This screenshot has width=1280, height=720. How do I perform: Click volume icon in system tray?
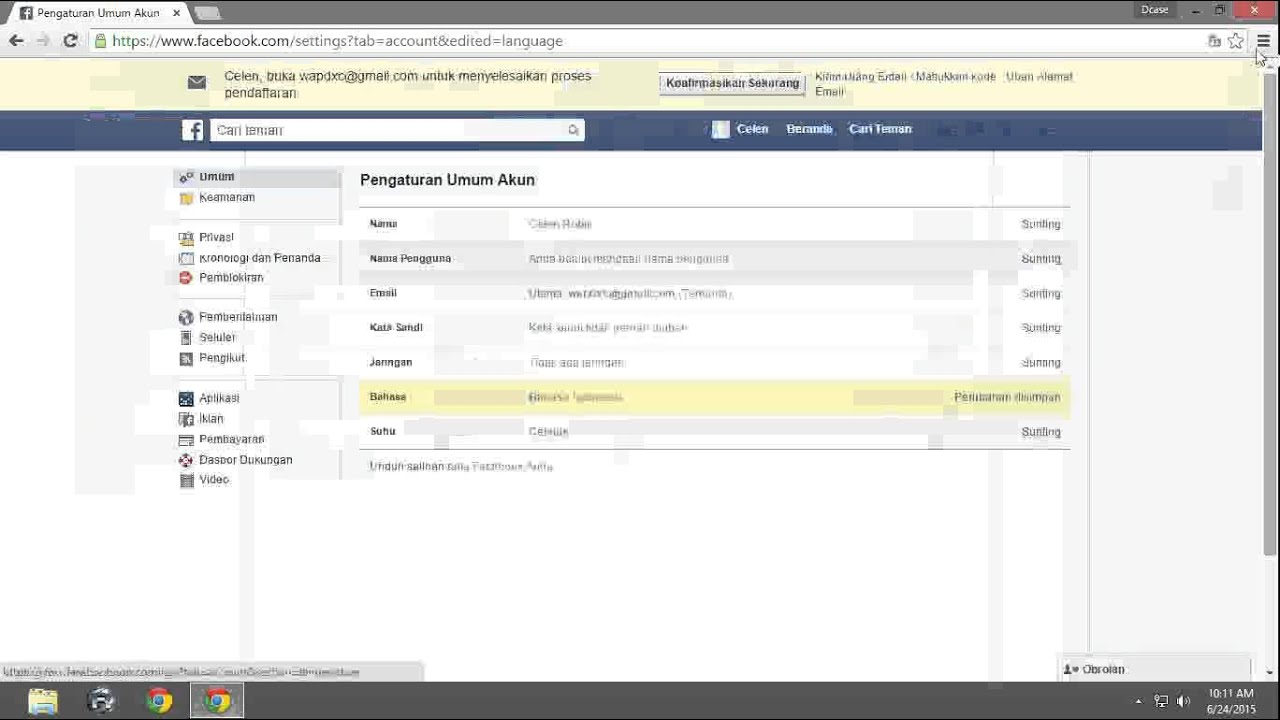click(1184, 701)
